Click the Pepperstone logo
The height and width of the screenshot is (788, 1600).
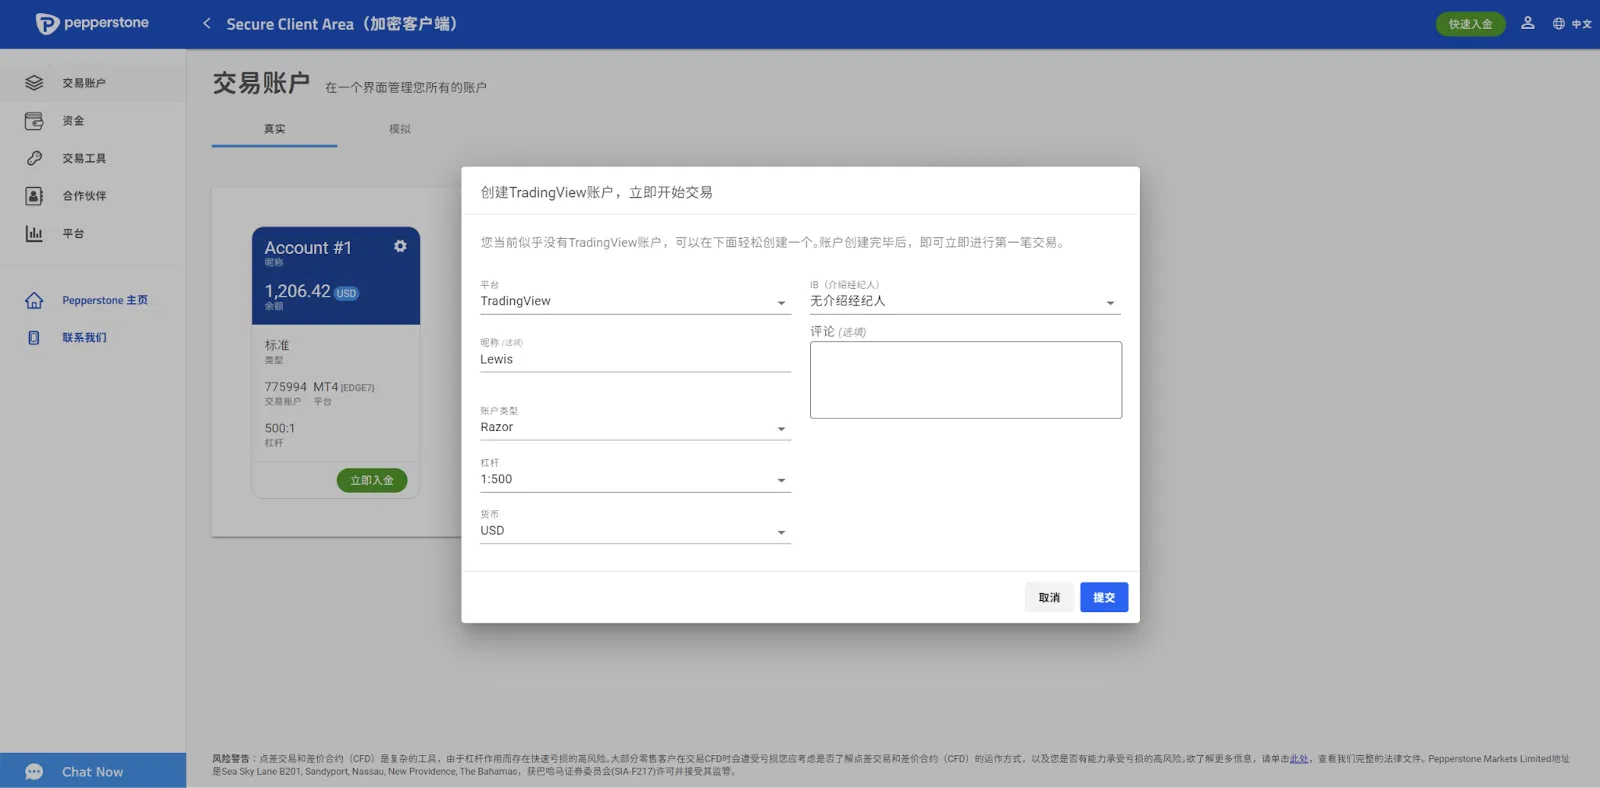[x=92, y=23]
